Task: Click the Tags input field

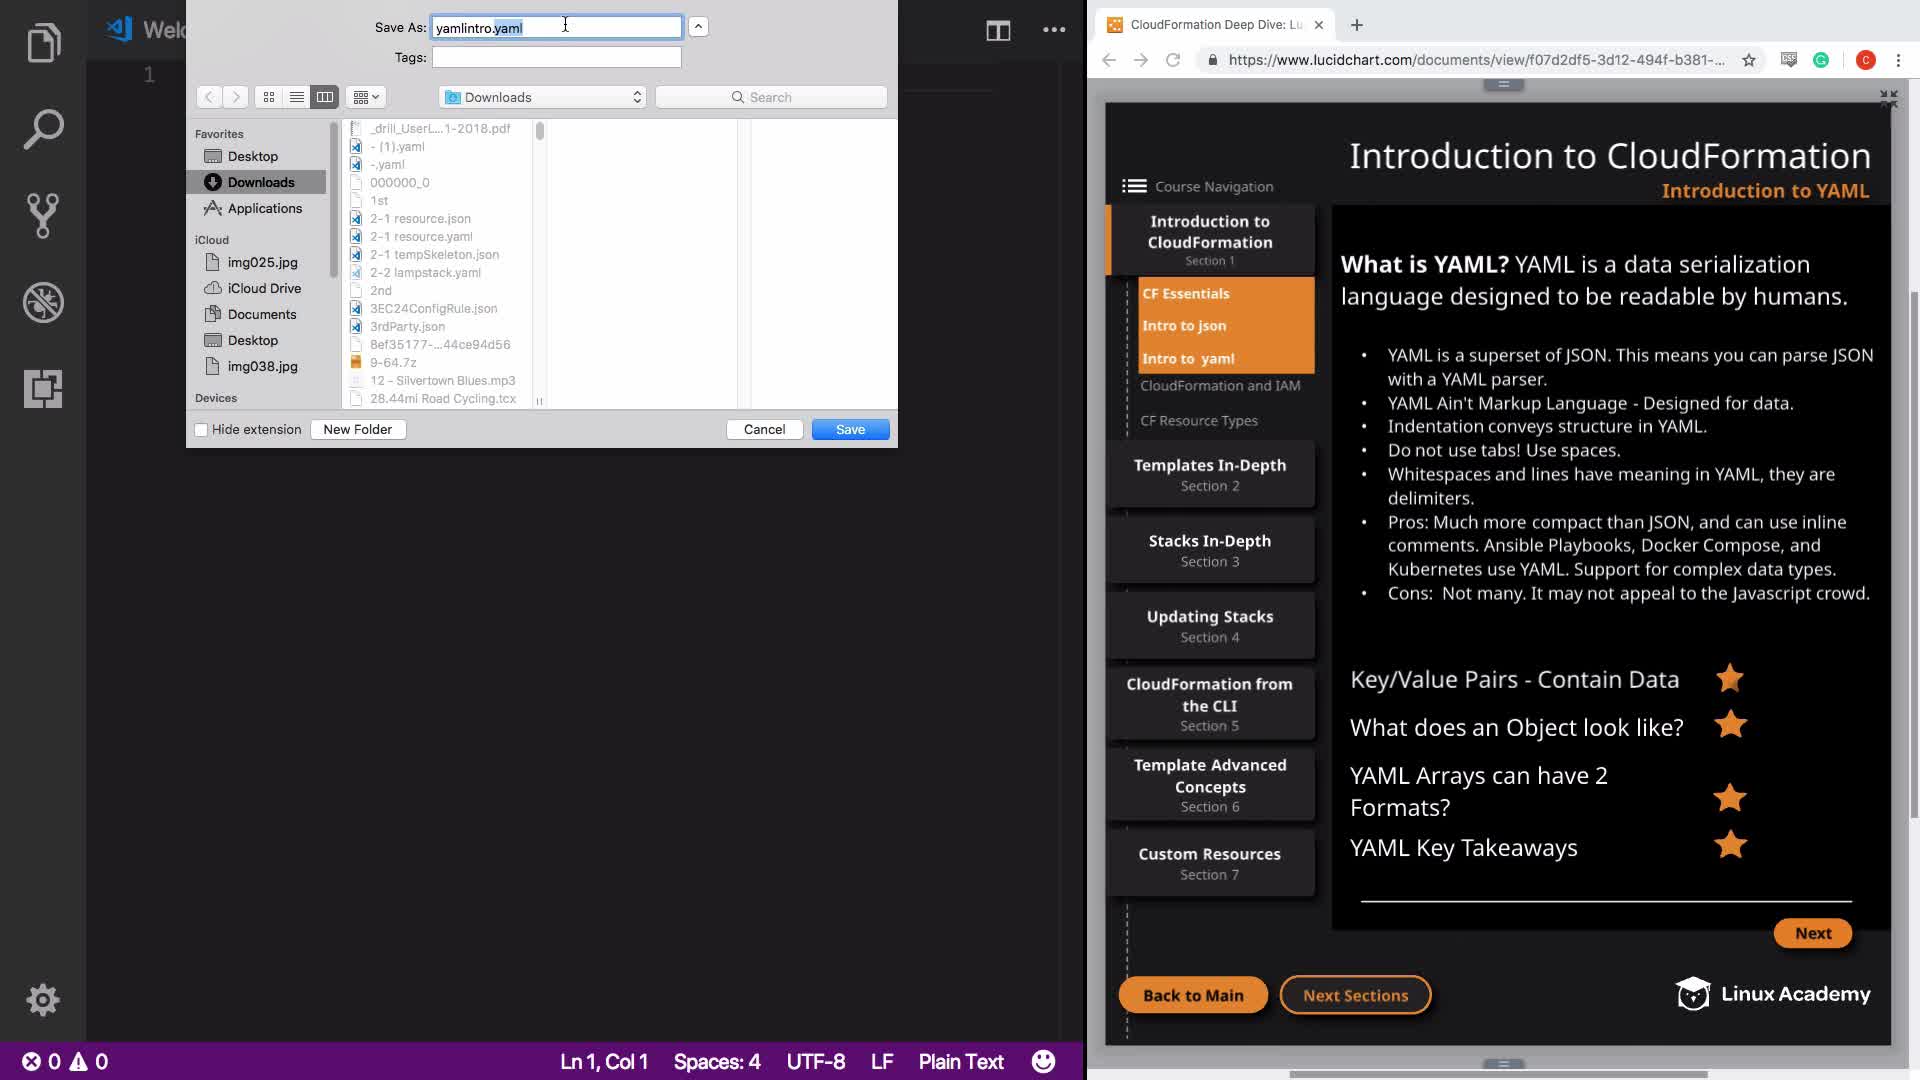Action: pyautogui.click(x=556, y=58)
